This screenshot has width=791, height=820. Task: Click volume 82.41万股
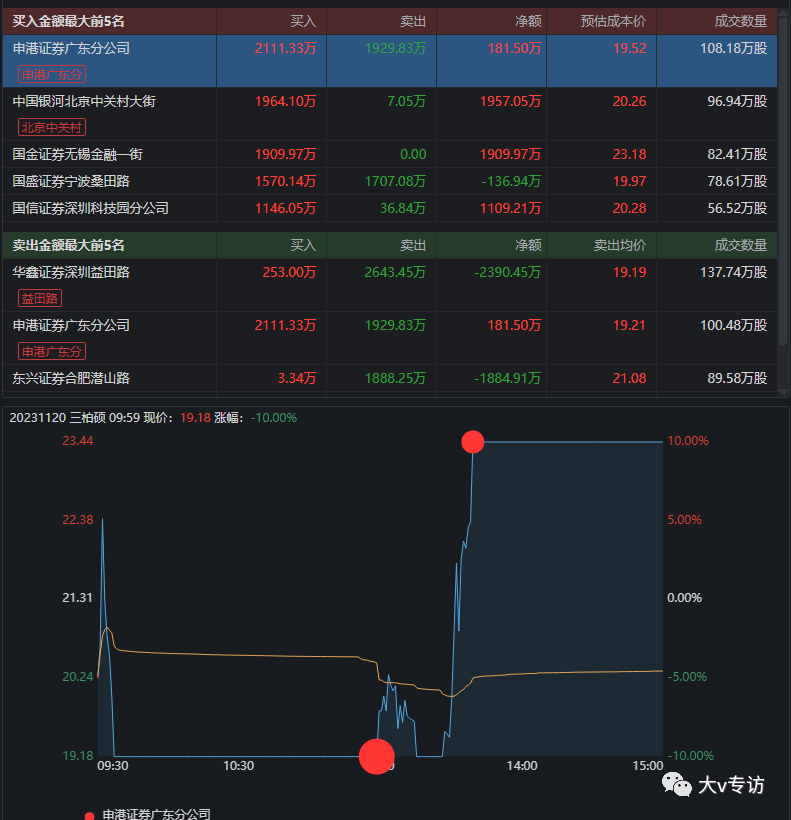pos(737,154)
